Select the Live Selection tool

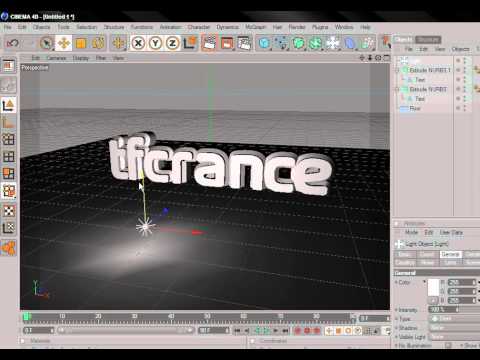tap(46, 43)
